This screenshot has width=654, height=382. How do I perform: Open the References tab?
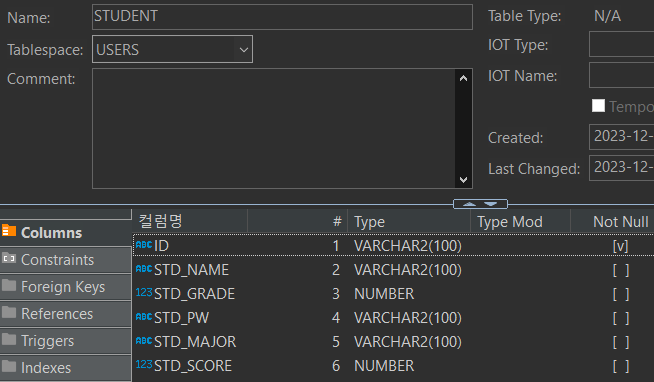click(x=65, y=314)
